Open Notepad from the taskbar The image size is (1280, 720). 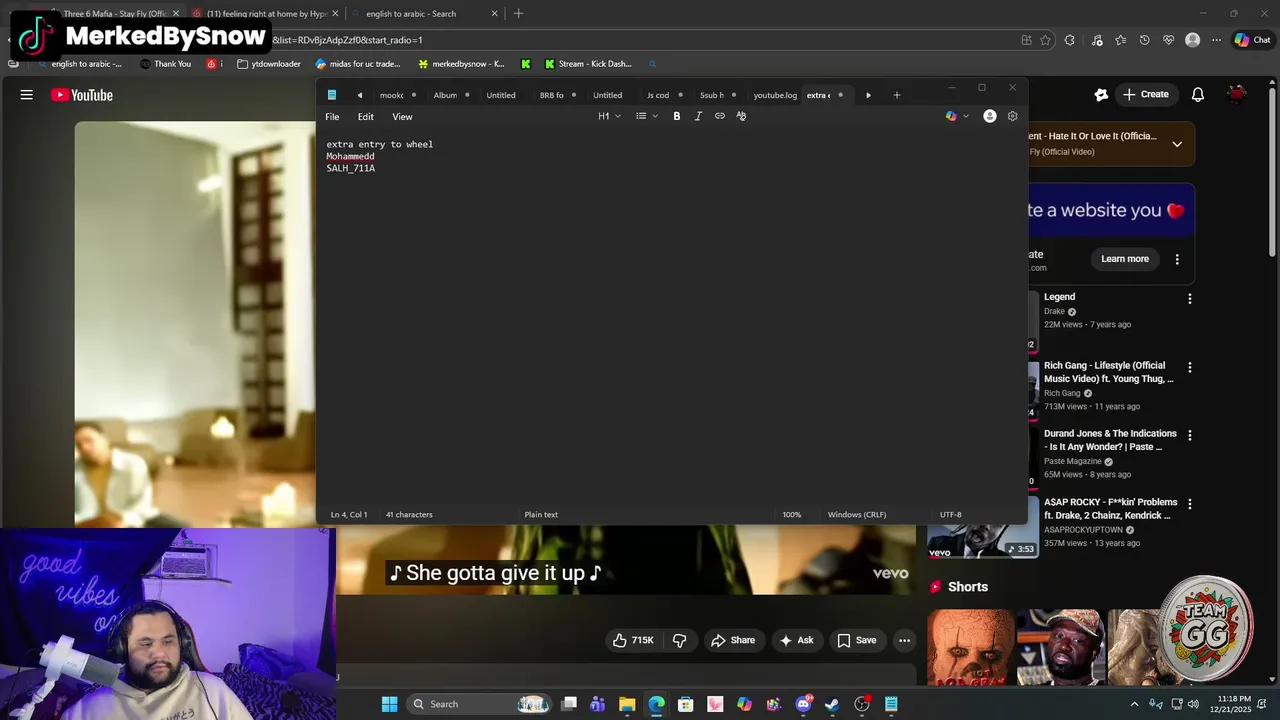pyautogui.click(x=891, y=704)
